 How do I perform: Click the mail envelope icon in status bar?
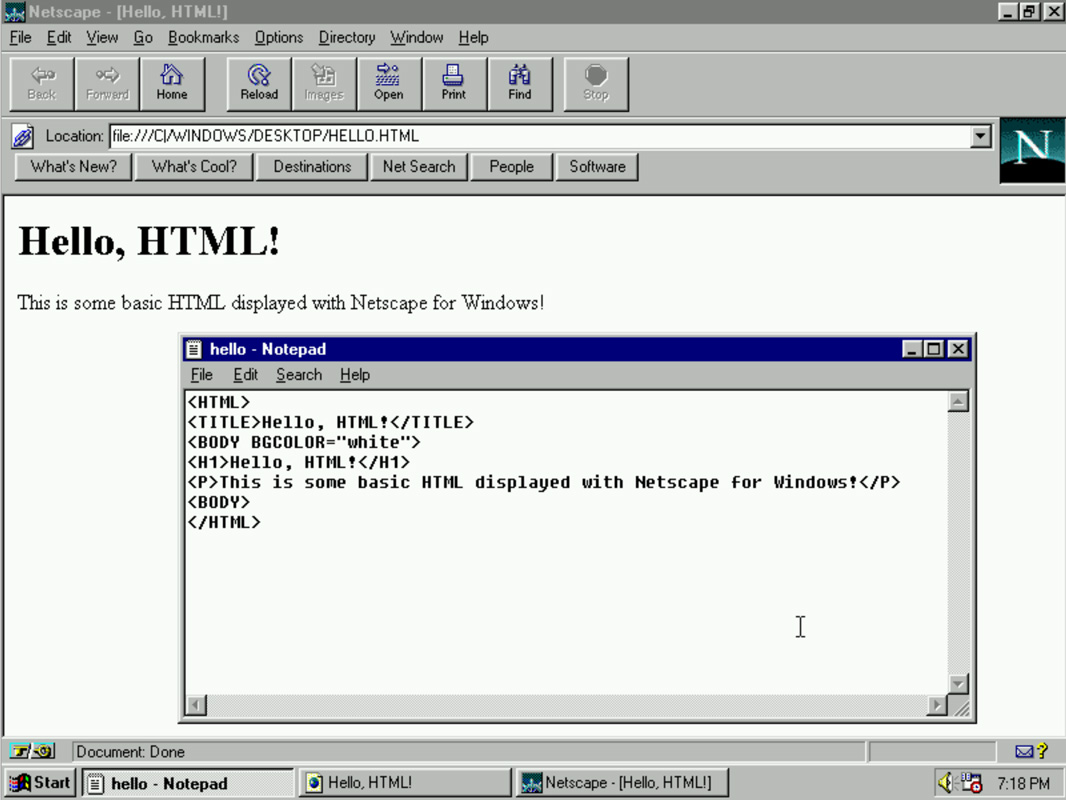tap(1023, 751)
